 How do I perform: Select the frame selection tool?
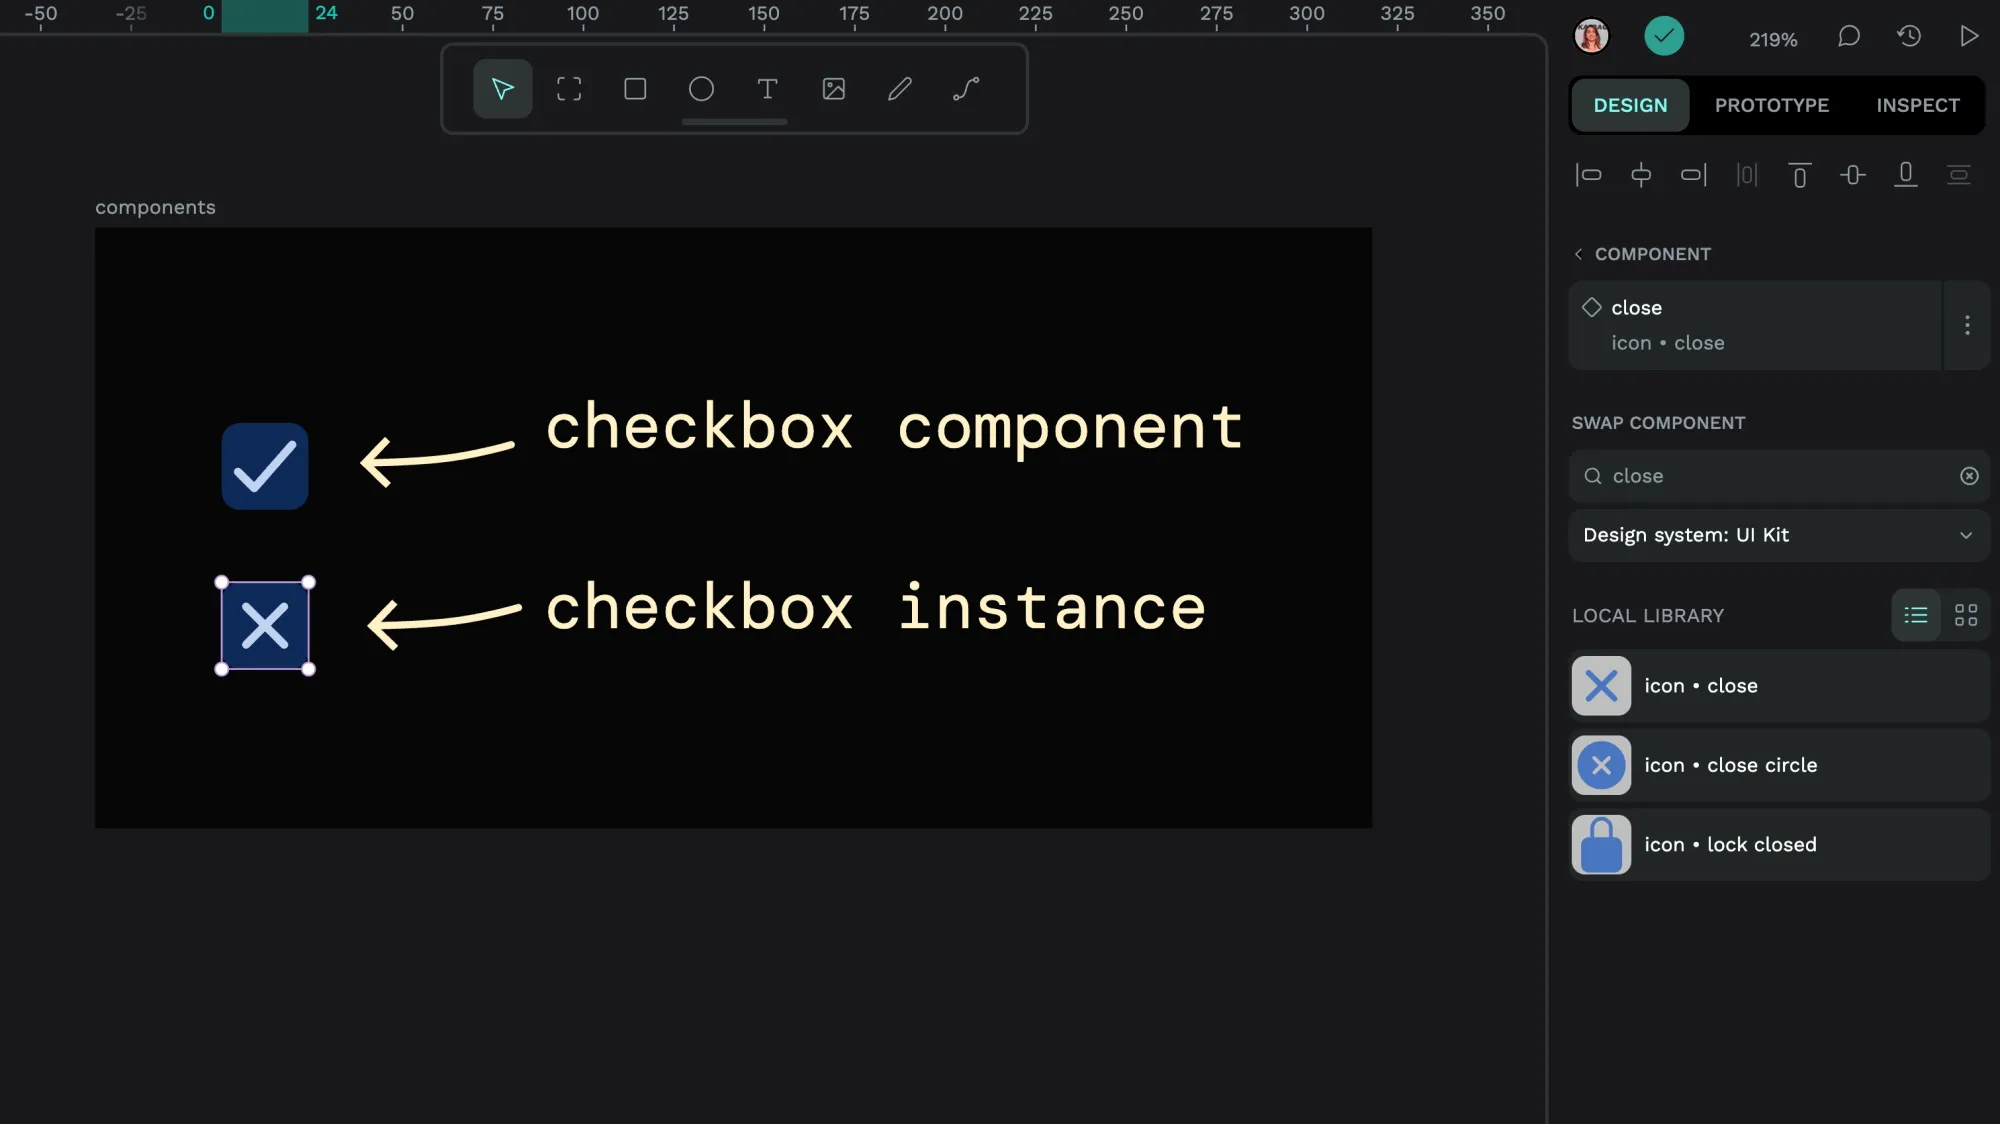[569, 88]
